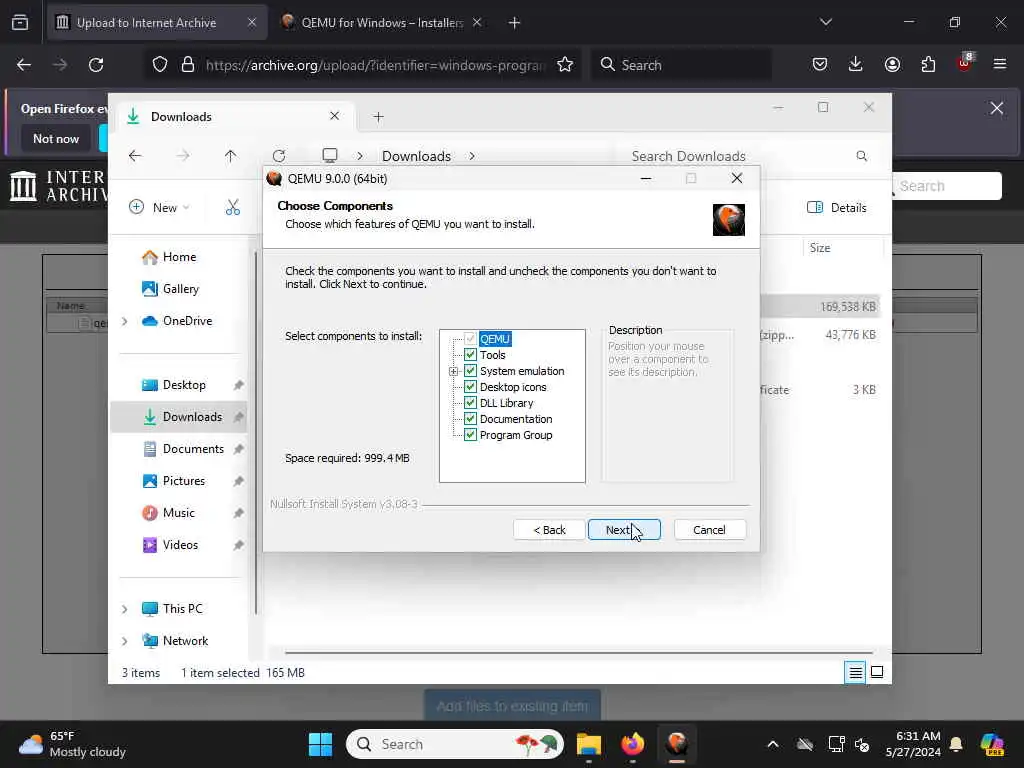The width and height of the screenshot is (1024, 768).
Task: Uncheck the Tools component
Action: (x=470, y=355)
